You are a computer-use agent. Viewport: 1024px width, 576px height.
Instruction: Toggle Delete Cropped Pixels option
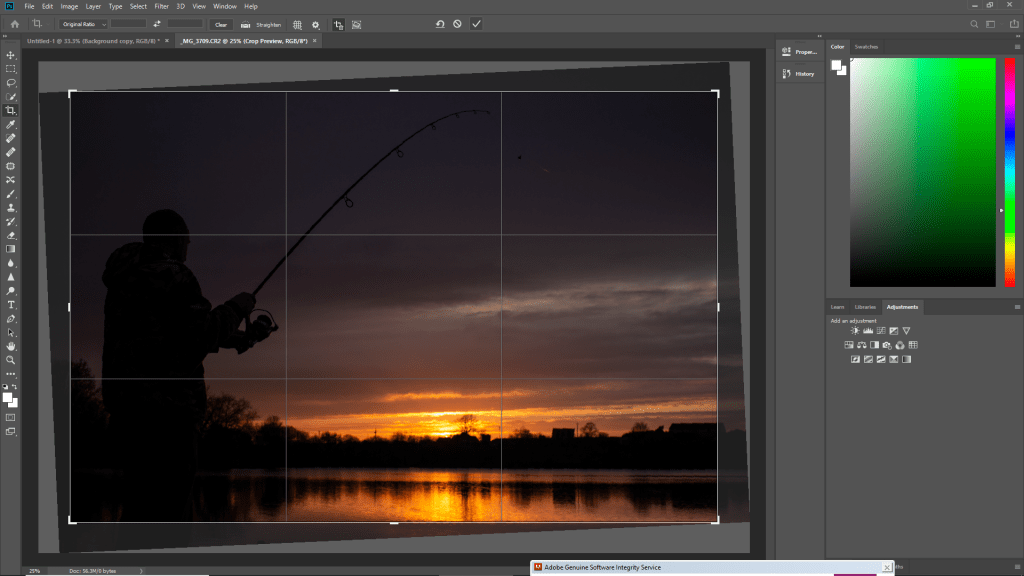[338, 23]
